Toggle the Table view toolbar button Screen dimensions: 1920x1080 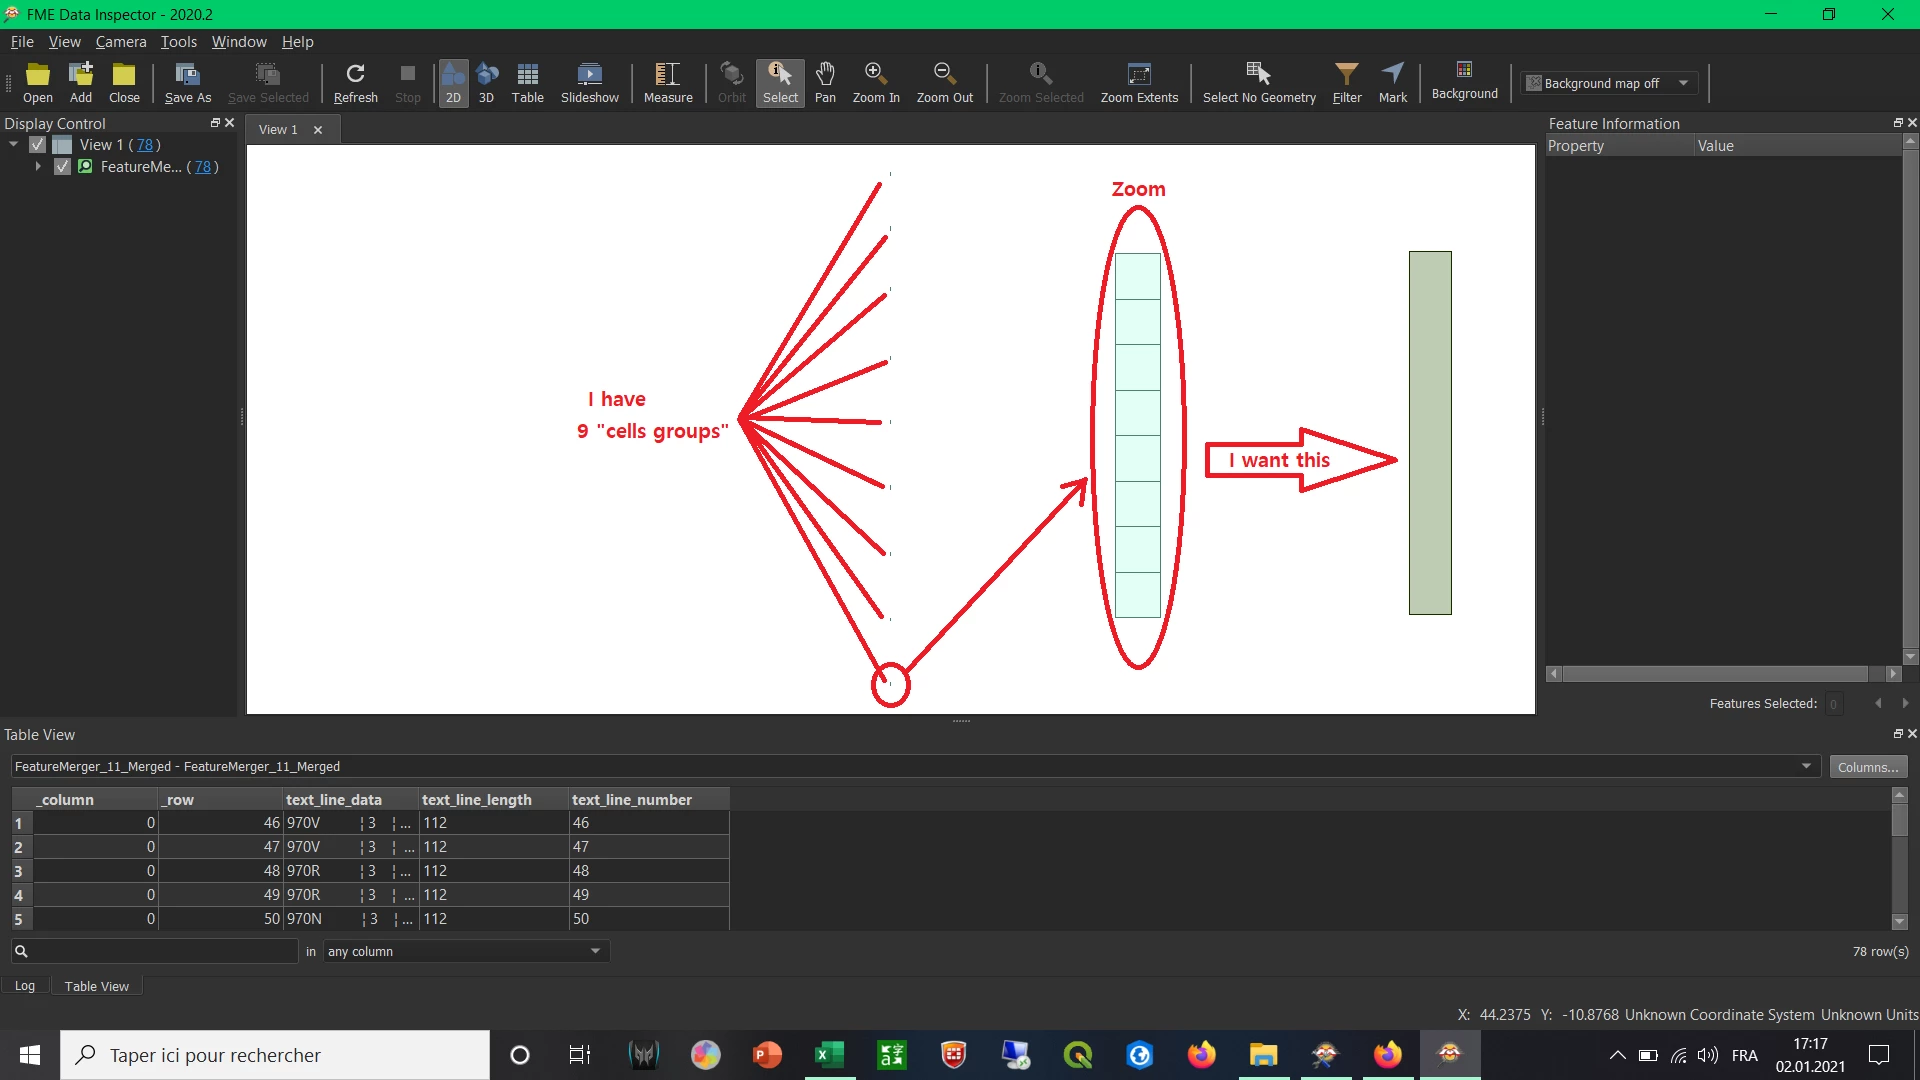527,82
